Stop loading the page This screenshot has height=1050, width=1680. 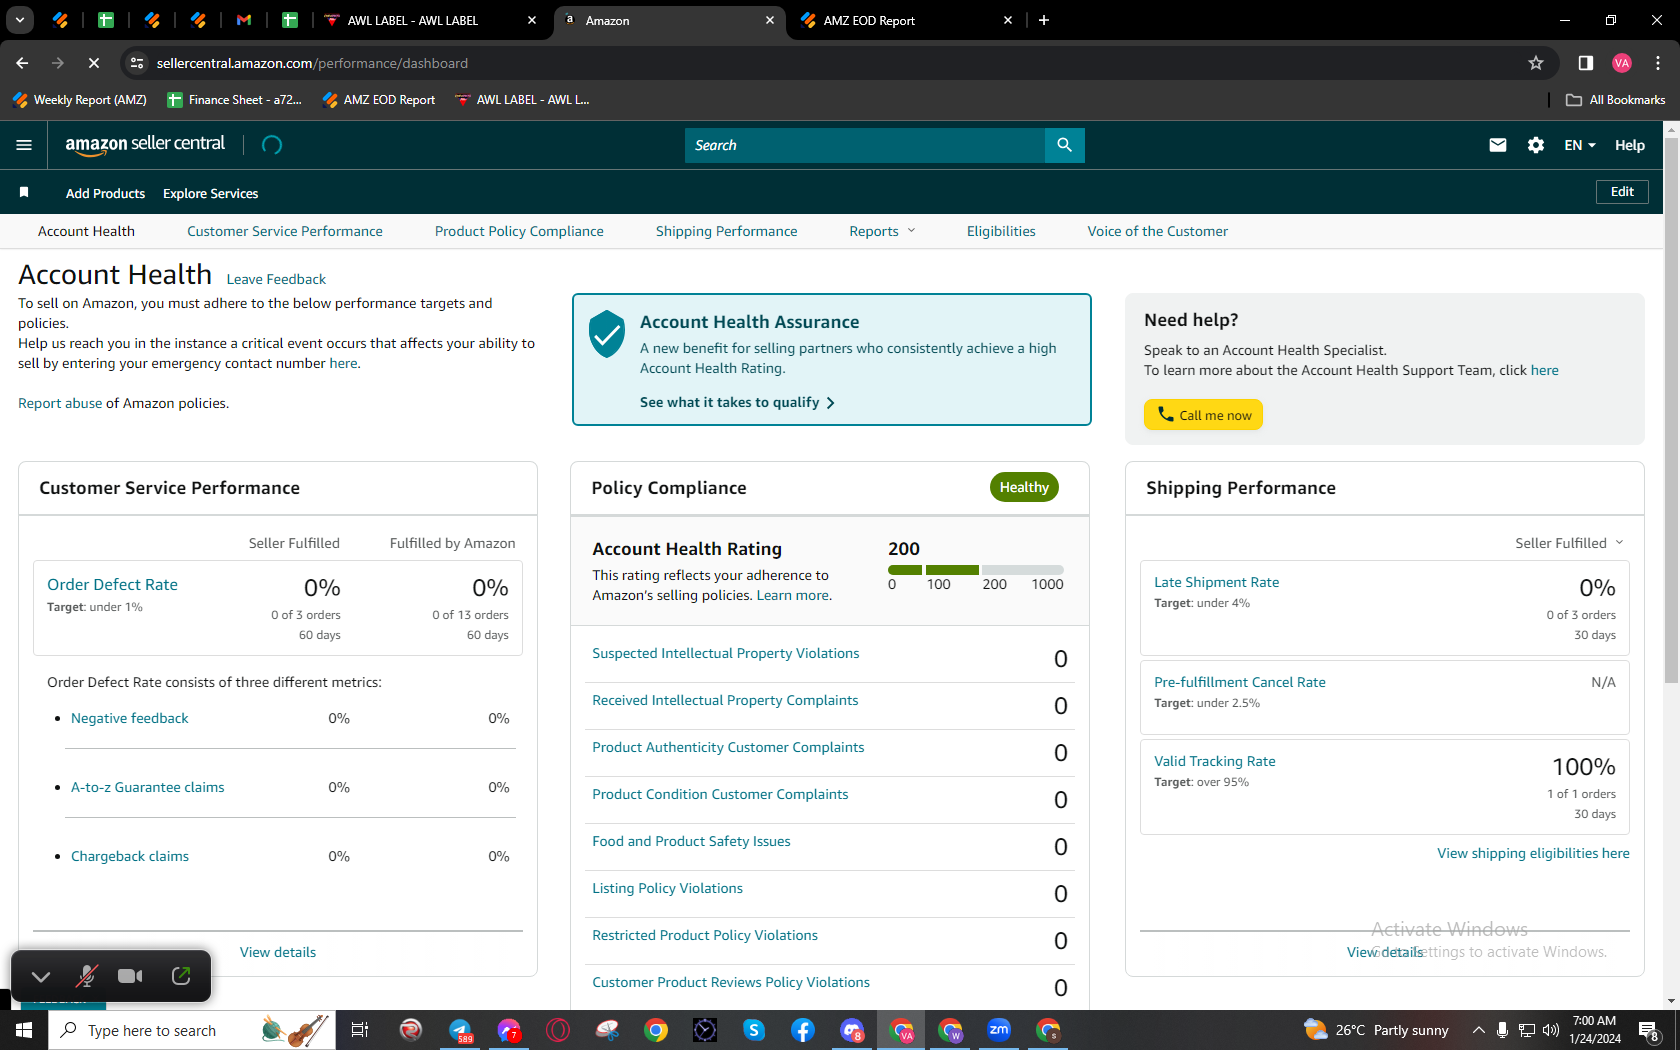tap(93, 63)
